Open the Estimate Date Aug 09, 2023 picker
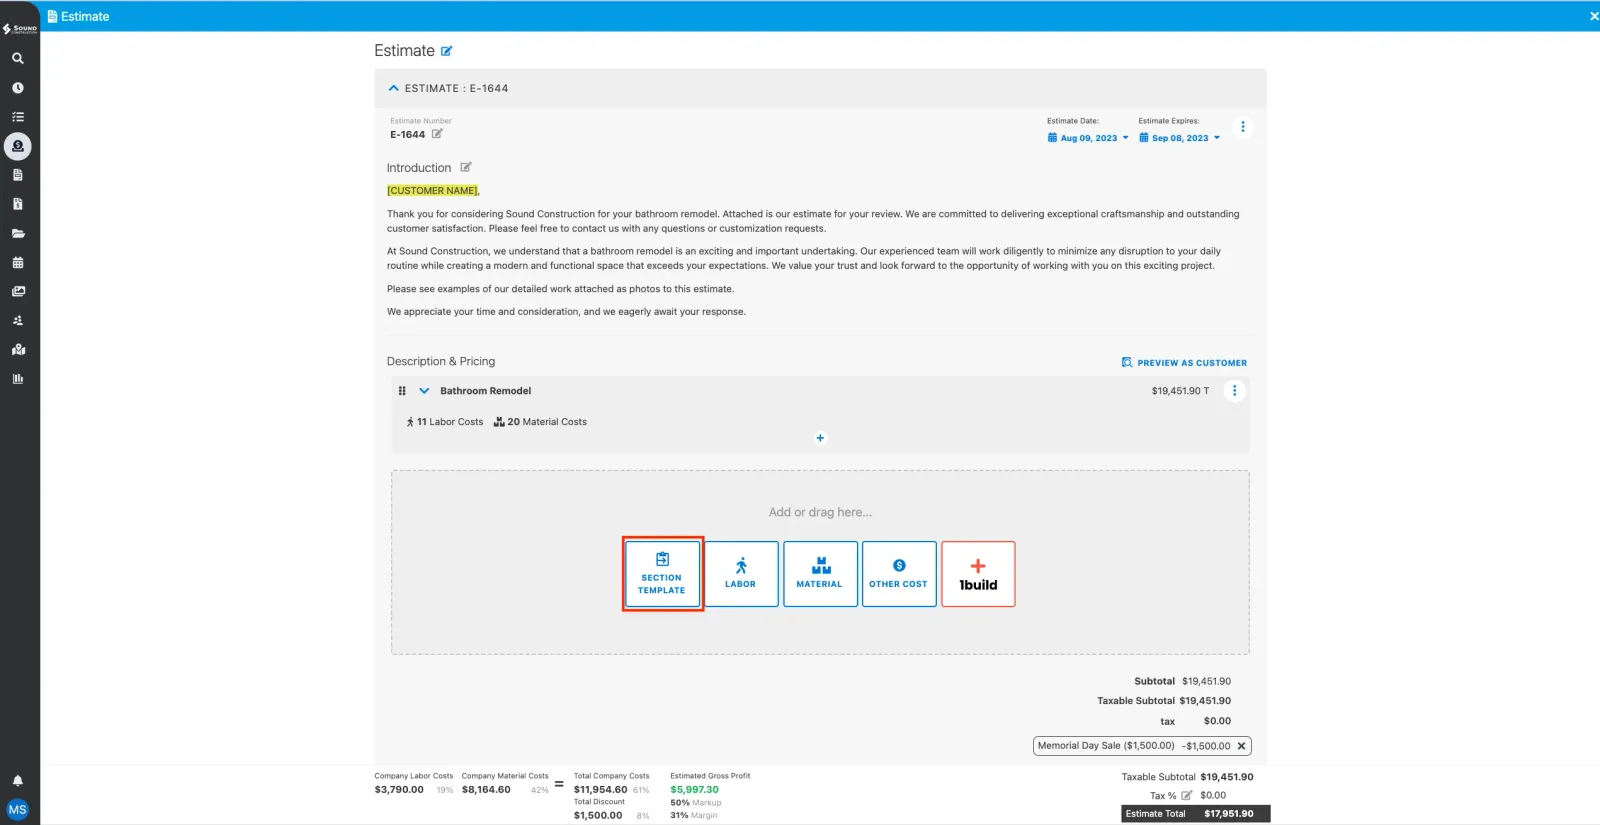 pos(1088,138)
